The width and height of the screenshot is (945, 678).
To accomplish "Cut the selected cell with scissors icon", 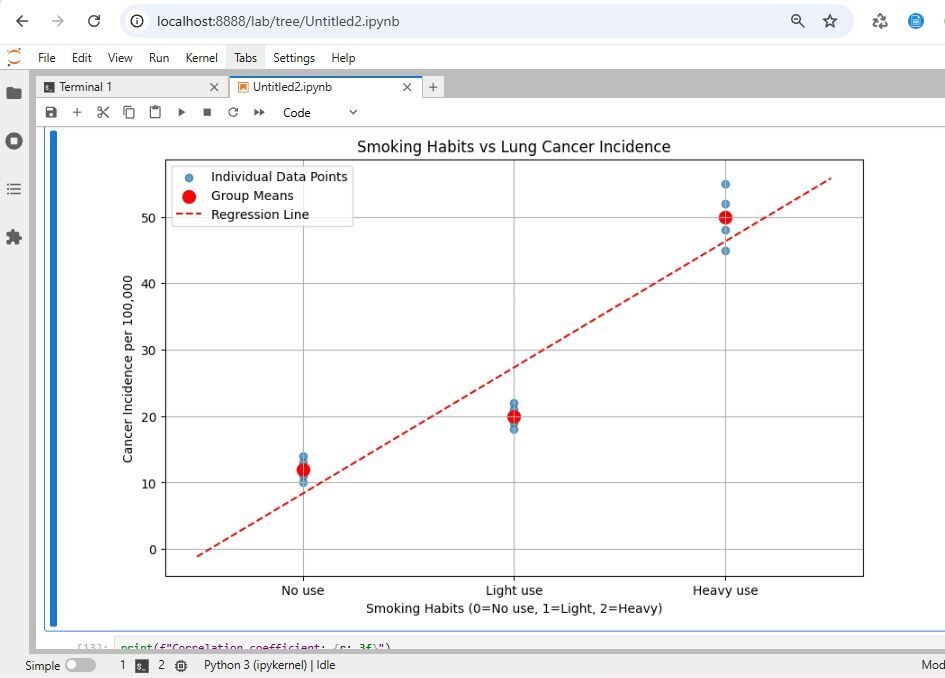I will 103,113.
